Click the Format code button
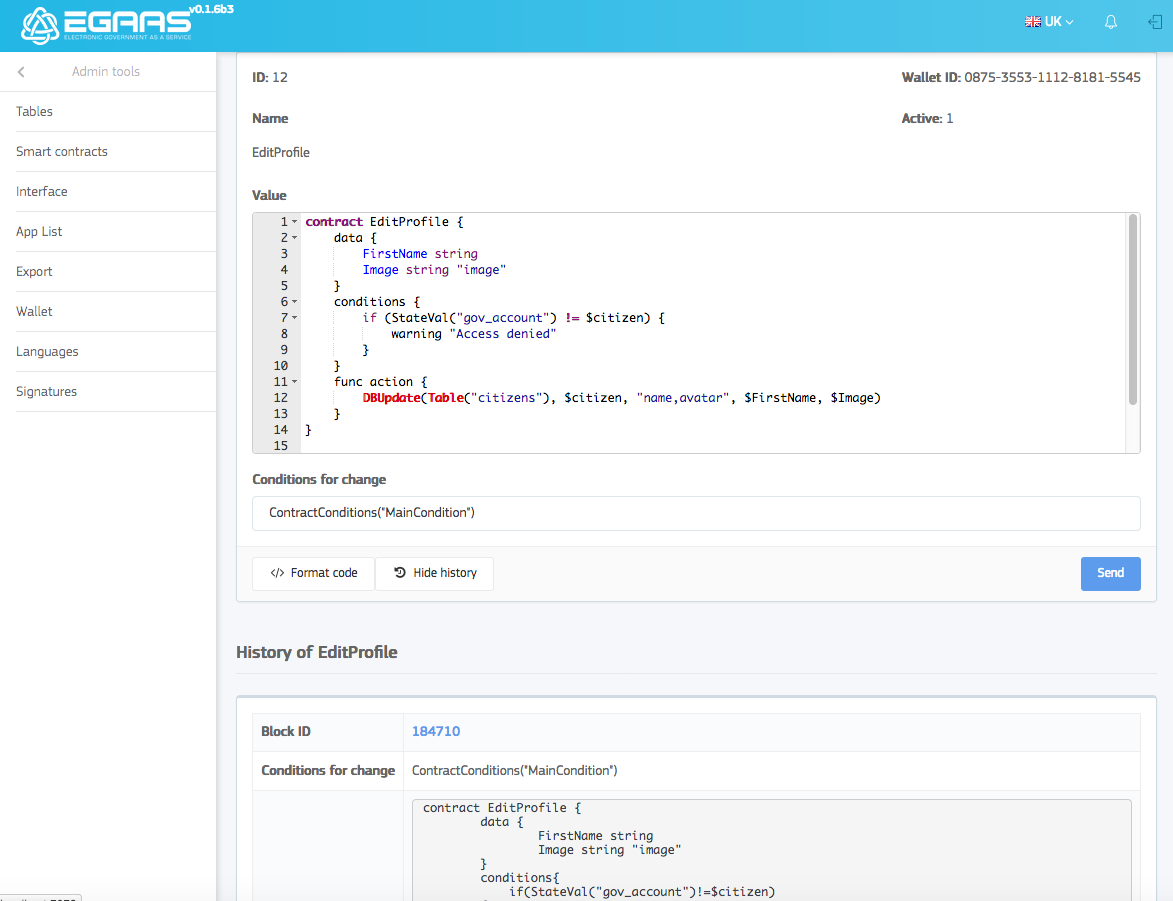Viewport: 1173px width, 901px height. point(313,573)
